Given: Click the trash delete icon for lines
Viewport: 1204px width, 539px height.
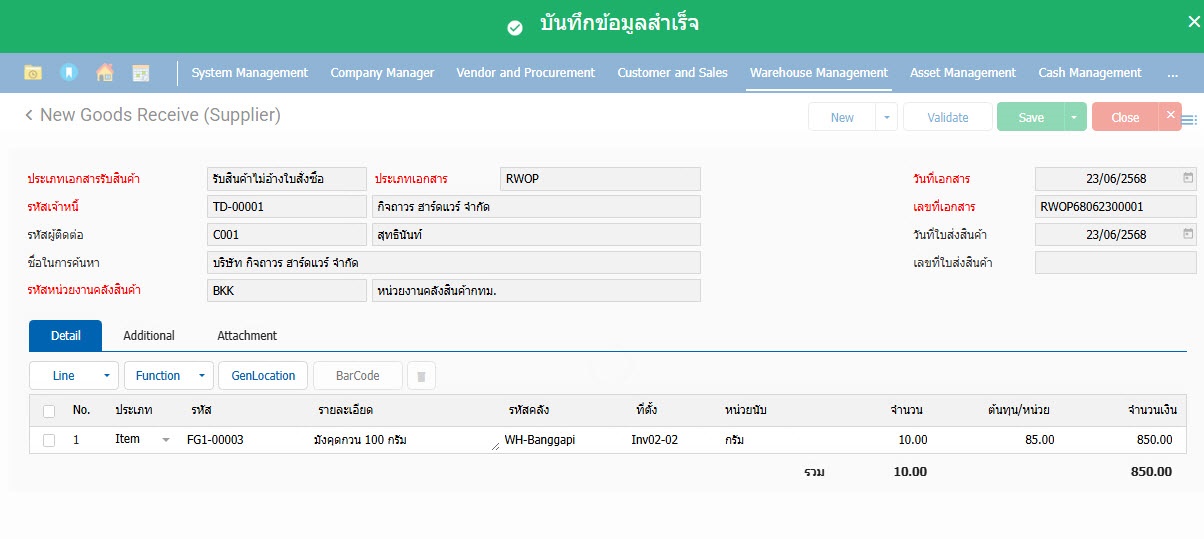Looking at the screenshot, I should [421, 376].
